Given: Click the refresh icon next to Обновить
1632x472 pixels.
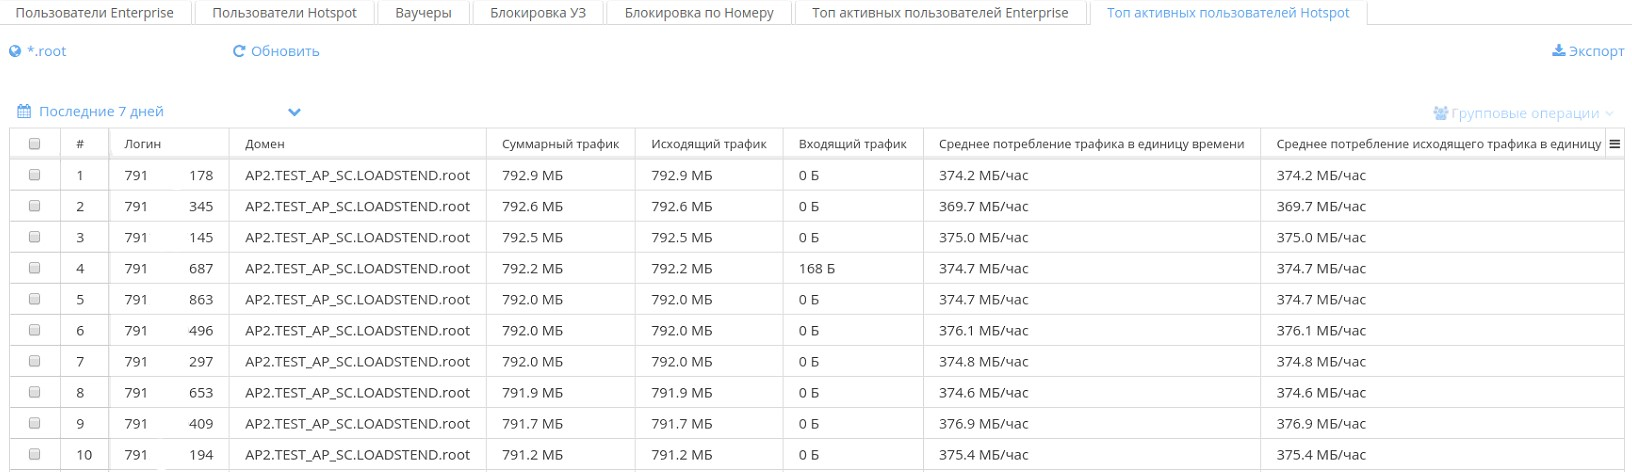Looking at the screenshot, I should [239, 51].
